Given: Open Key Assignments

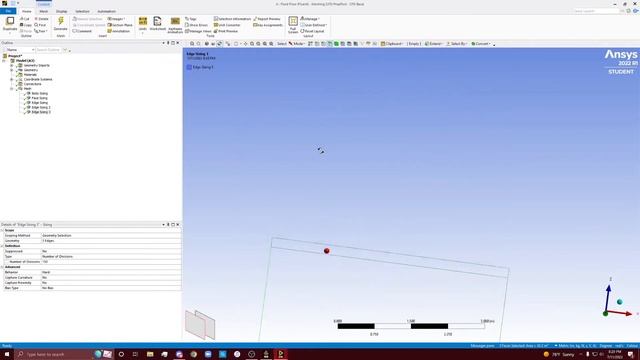Looking at the screenshot, I should [268, 25].
